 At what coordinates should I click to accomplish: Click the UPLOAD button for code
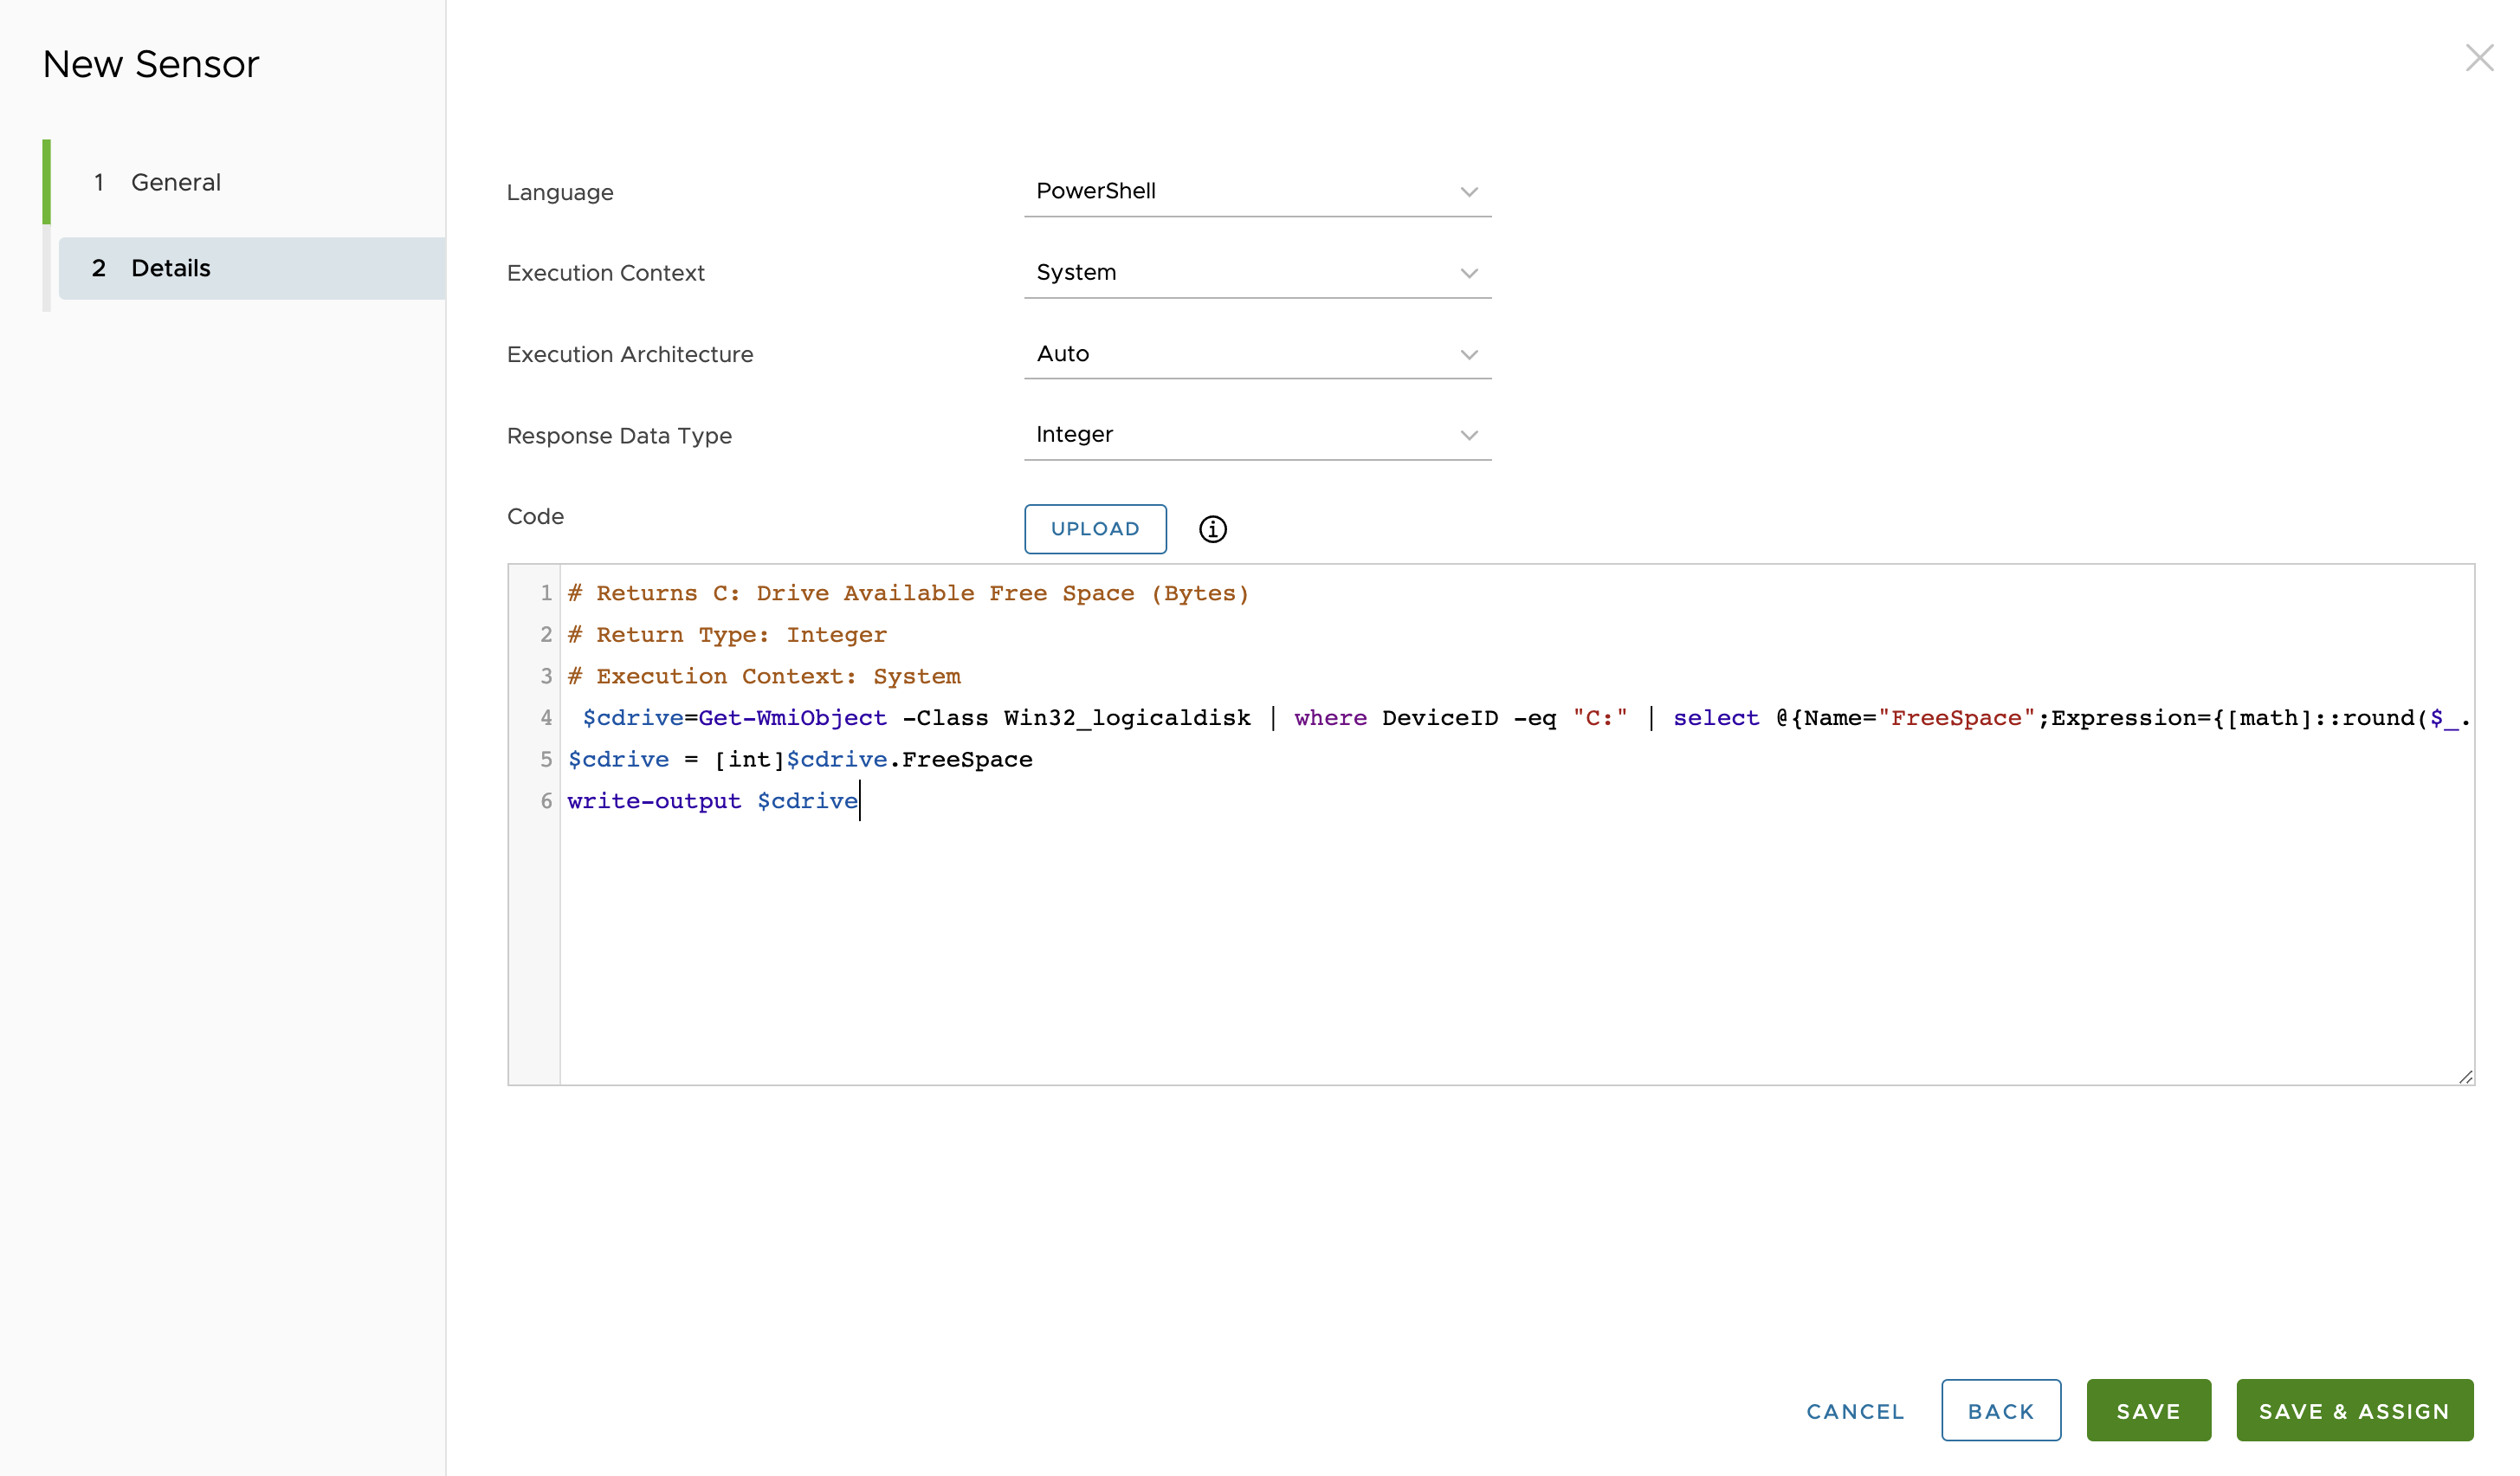coord(1095,529)
